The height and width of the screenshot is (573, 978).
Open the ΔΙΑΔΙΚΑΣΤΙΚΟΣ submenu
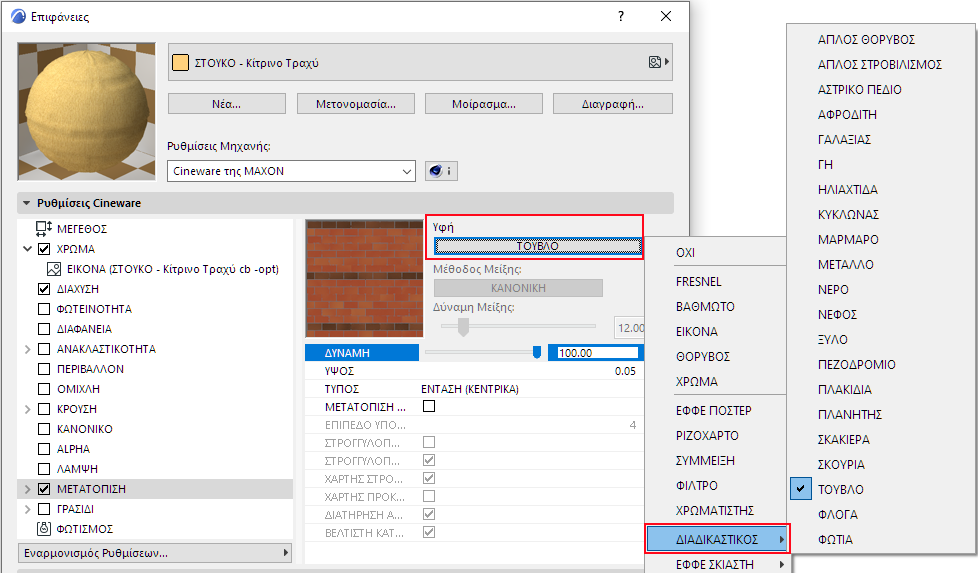coord(717,539)
